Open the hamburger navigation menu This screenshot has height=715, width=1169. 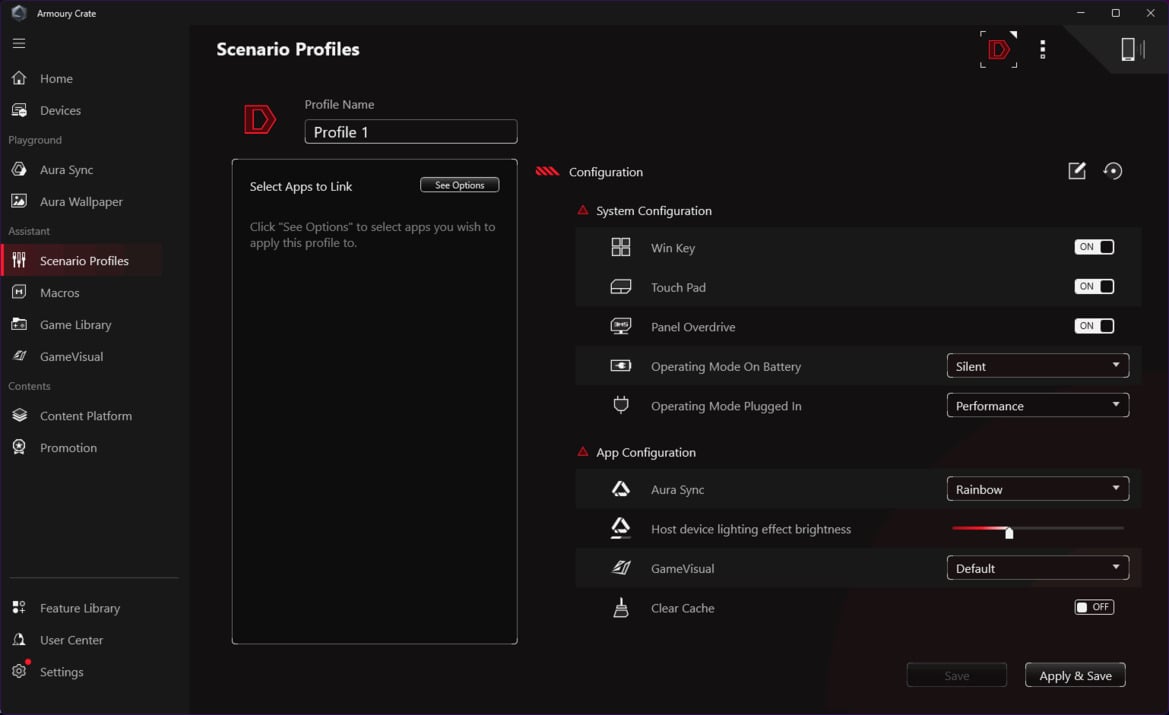[19, 43]
